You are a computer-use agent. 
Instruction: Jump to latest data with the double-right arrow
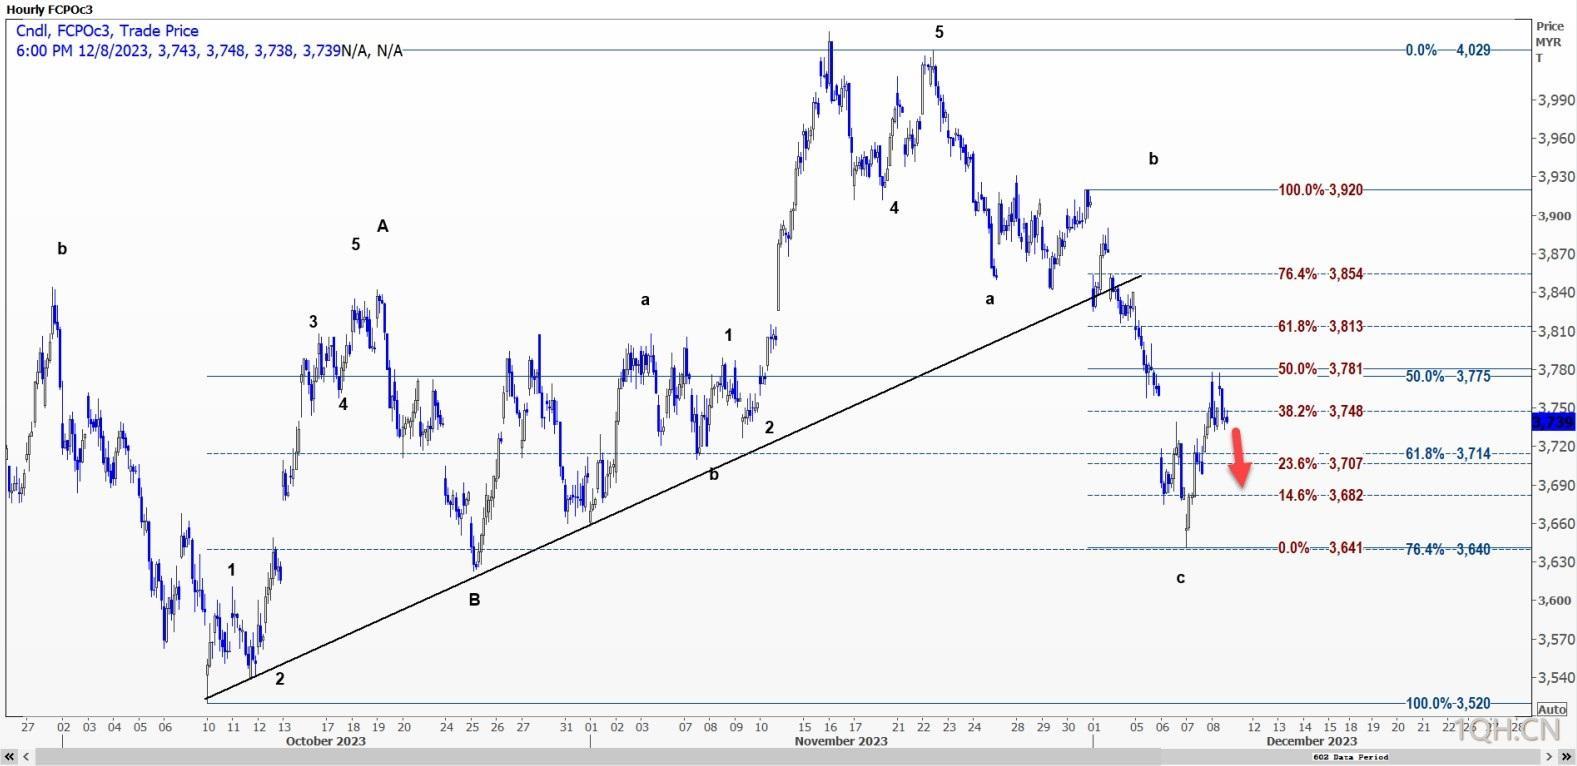(x=1566, y=757)
